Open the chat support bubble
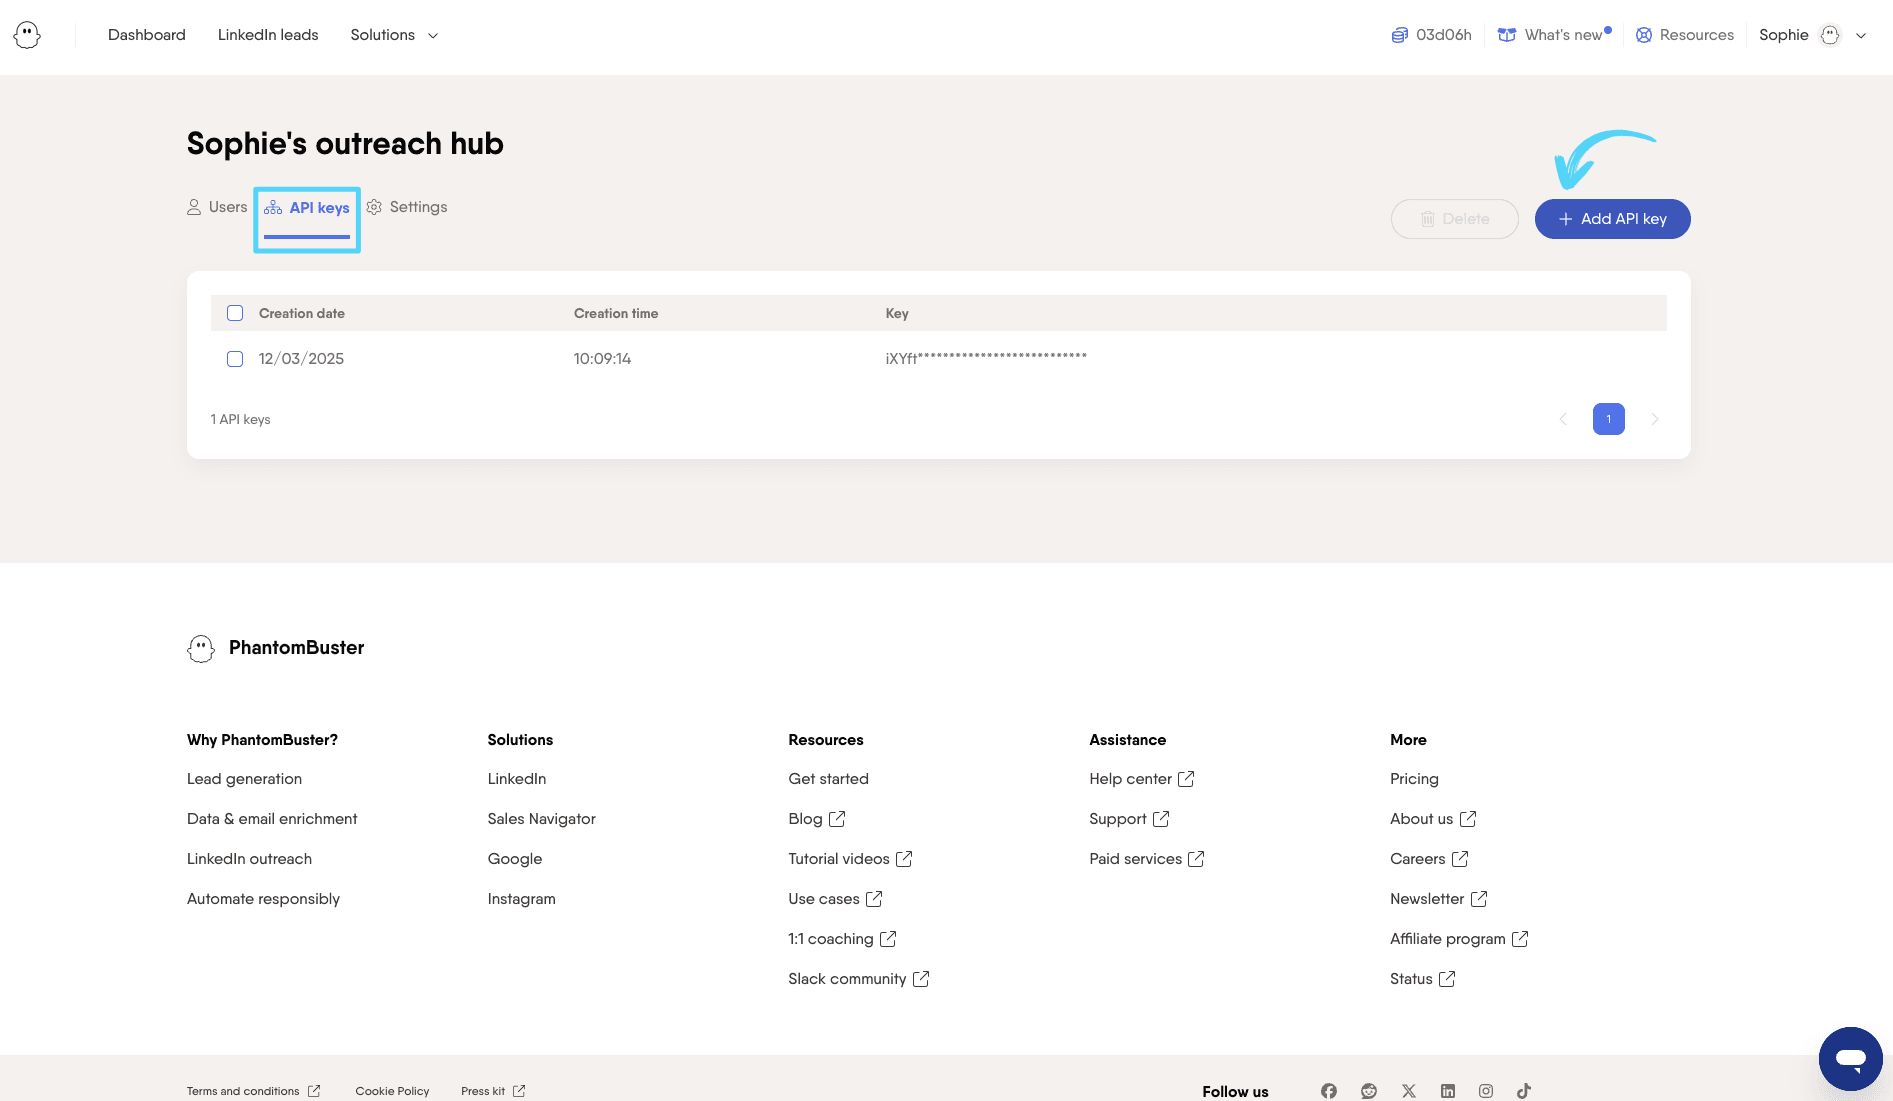 (x=1850, y=1058)
